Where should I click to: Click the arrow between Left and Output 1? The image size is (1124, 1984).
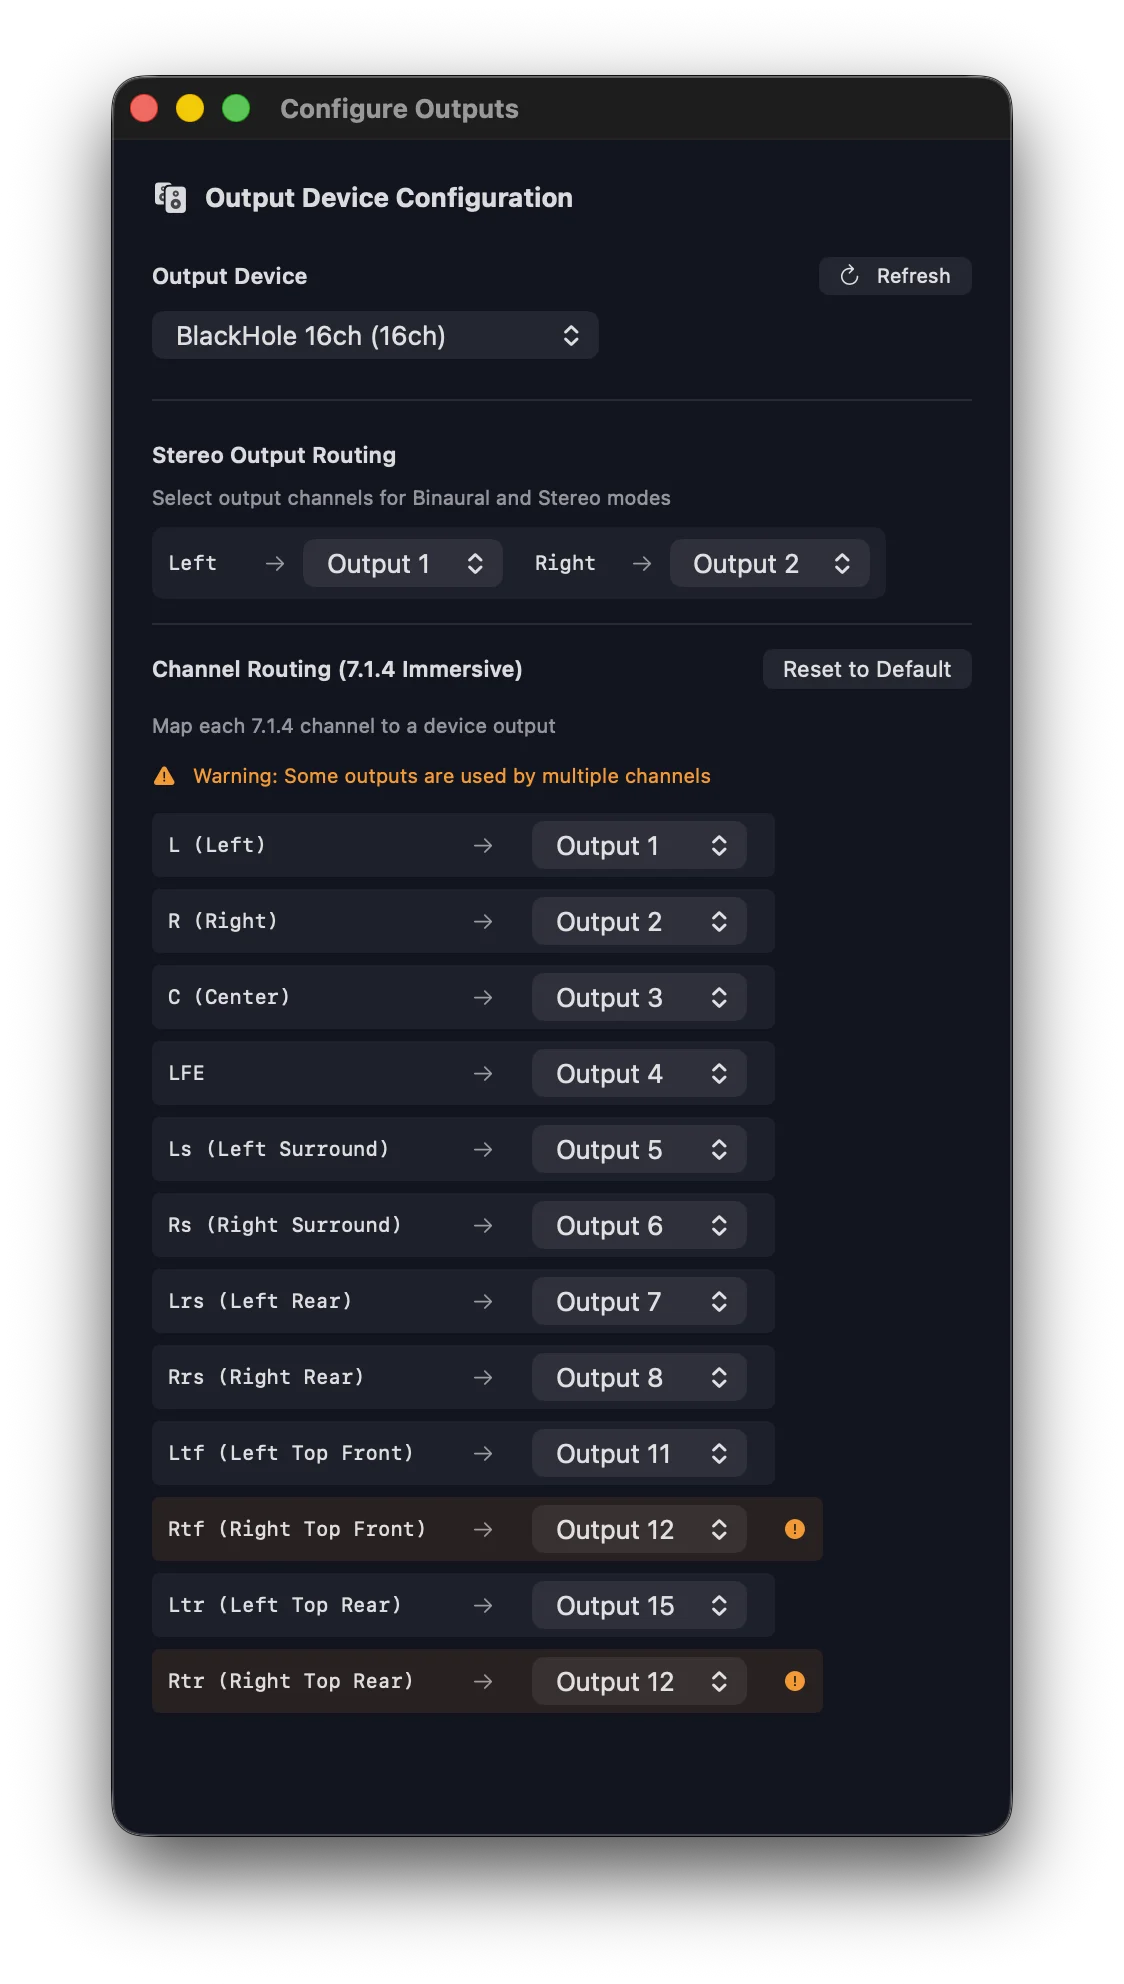pos(273,563)
